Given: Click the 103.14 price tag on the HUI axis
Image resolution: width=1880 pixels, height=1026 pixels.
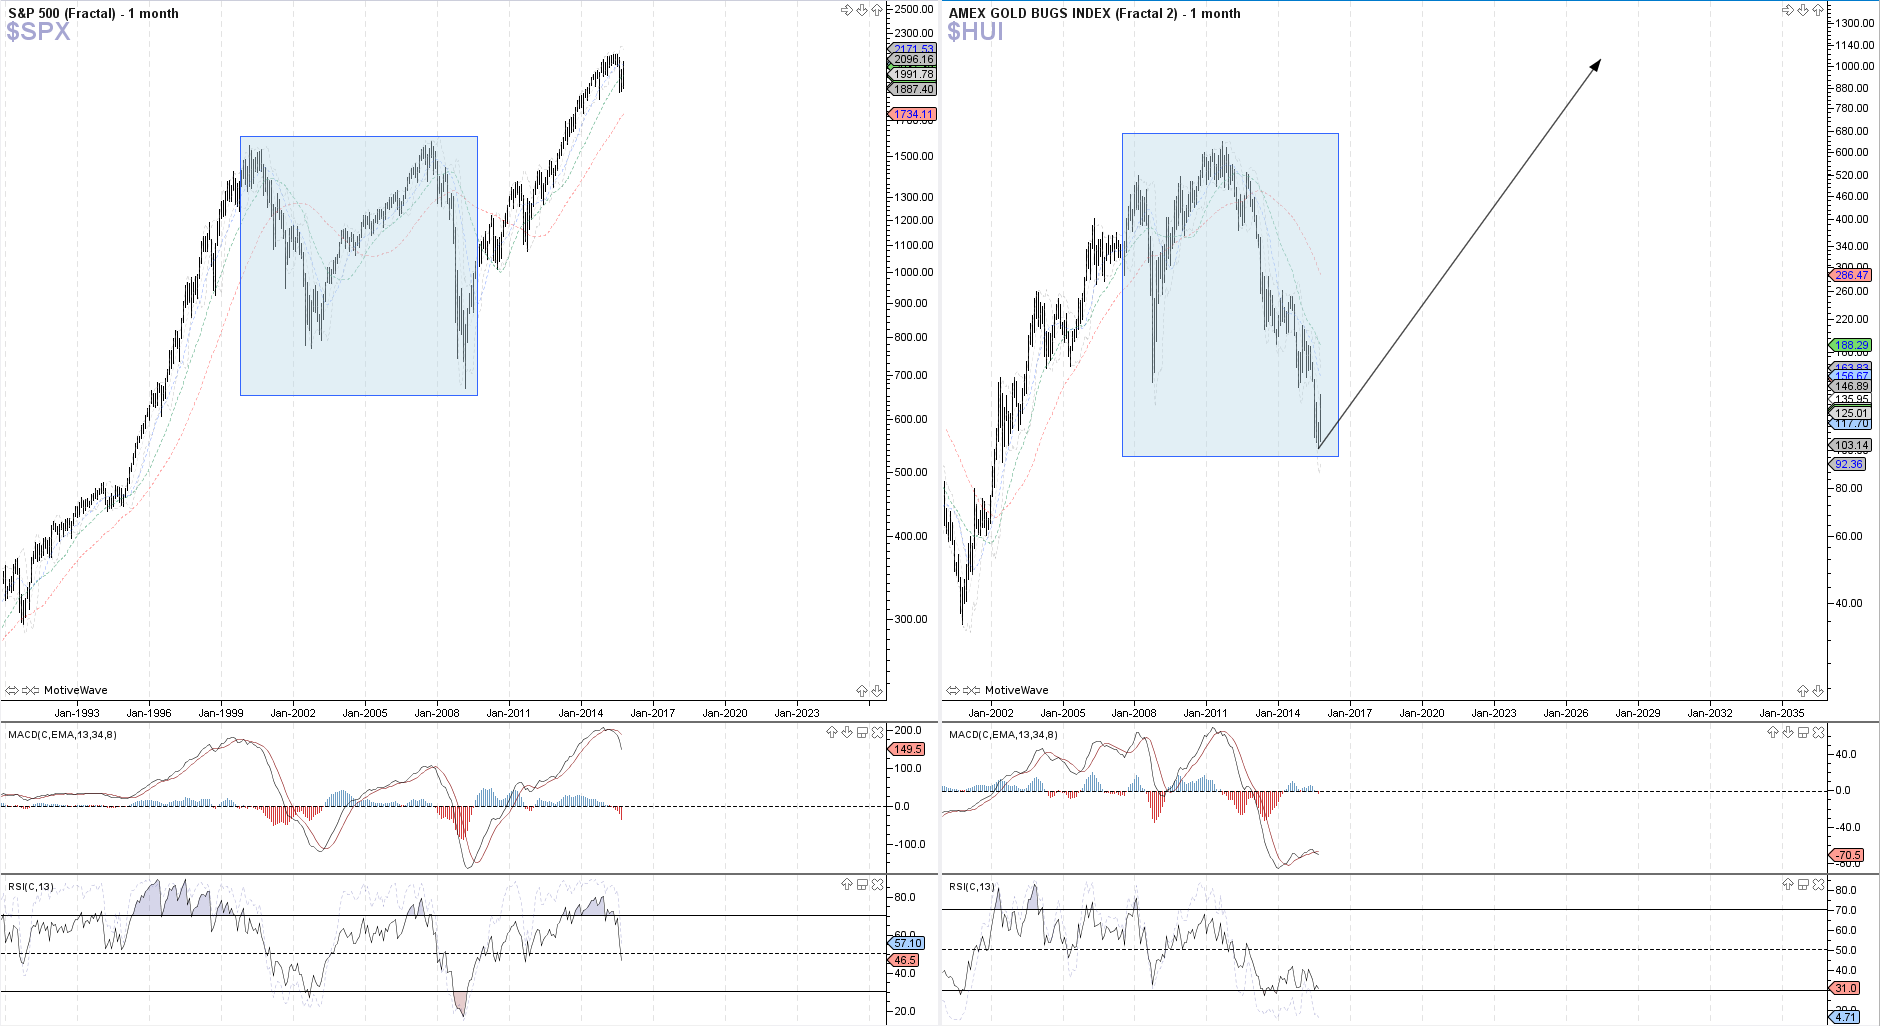Looking at the screenshot, I should pyautogui.click(x=1850, y=445).
